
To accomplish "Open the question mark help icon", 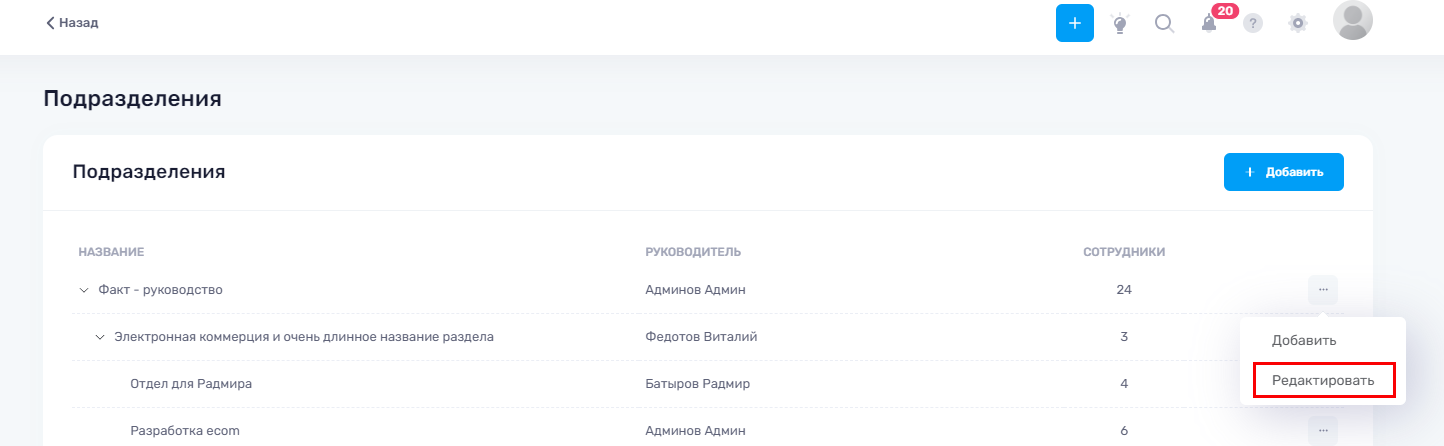I will pos(1253,23).
